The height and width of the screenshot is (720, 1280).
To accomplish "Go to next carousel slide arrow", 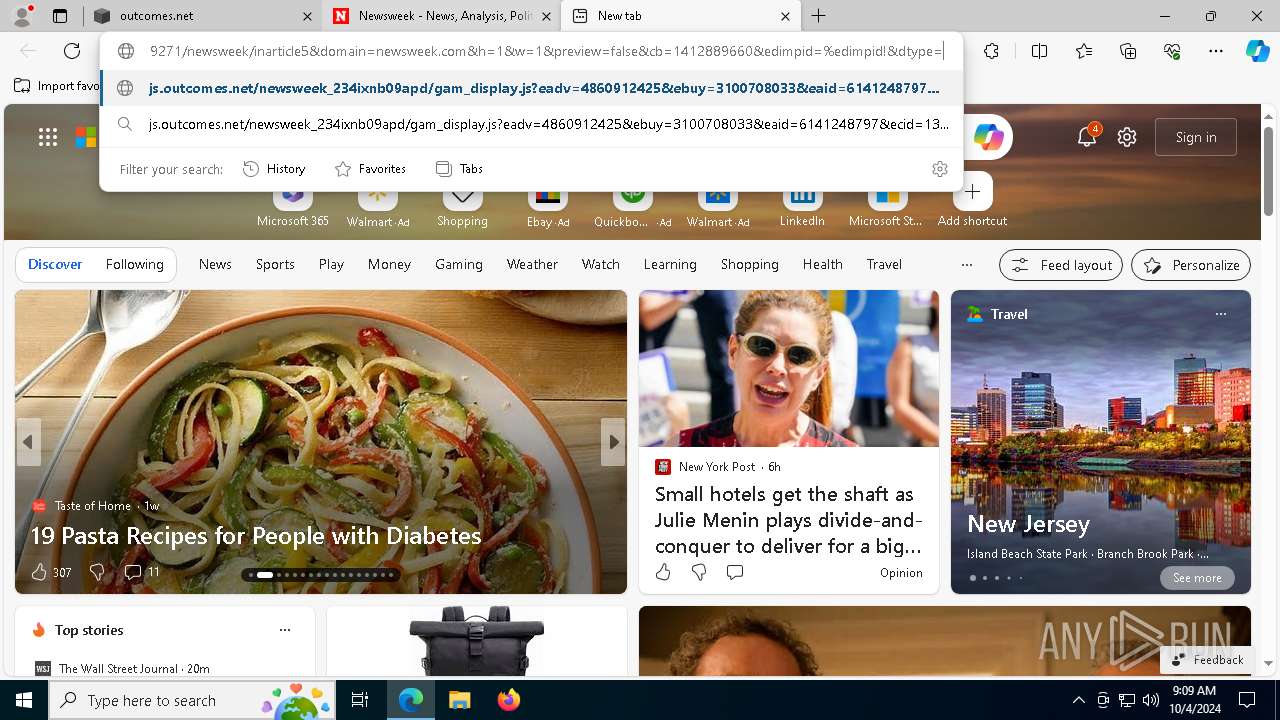I will (x=613, y=442).
